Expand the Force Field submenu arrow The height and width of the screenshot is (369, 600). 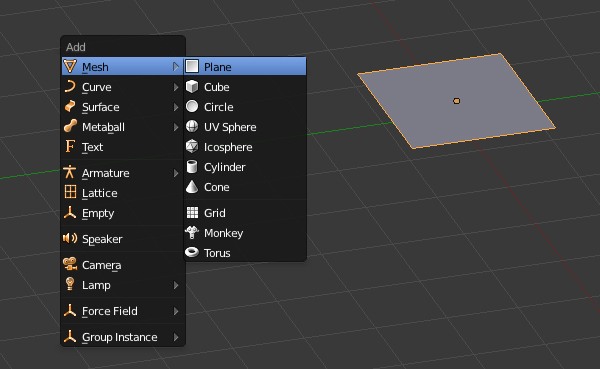tap(176, 311)
